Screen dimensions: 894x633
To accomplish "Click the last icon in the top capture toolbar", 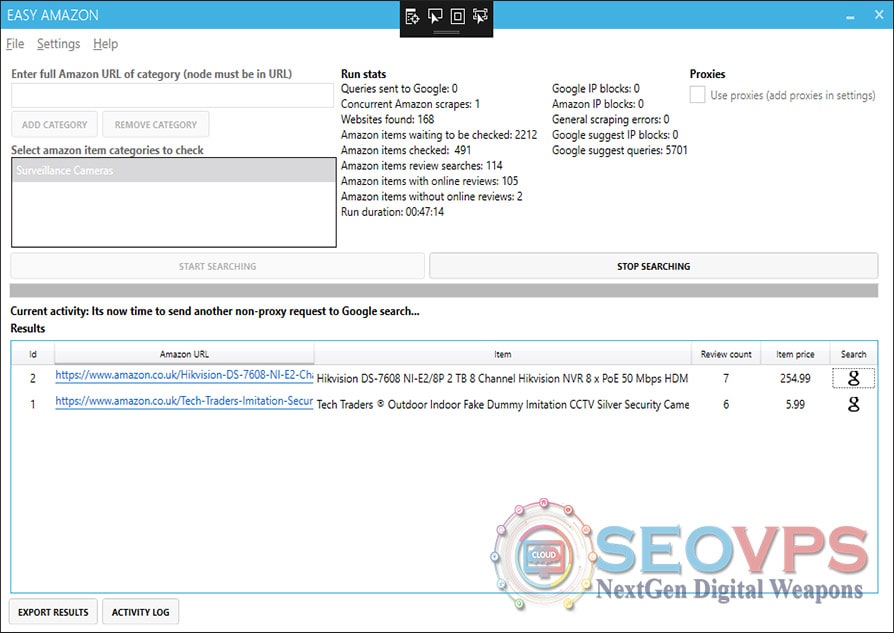I will [x=481, y=17].
